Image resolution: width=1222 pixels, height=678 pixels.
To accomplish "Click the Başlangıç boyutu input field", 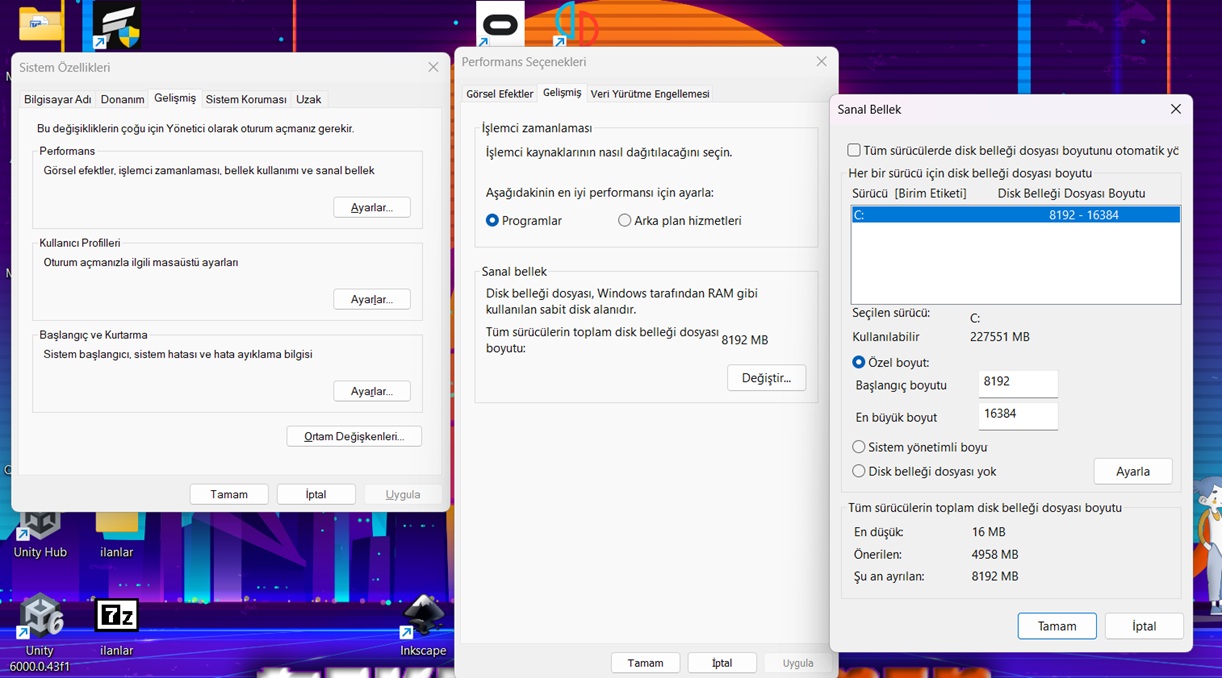I will 1017,382.
